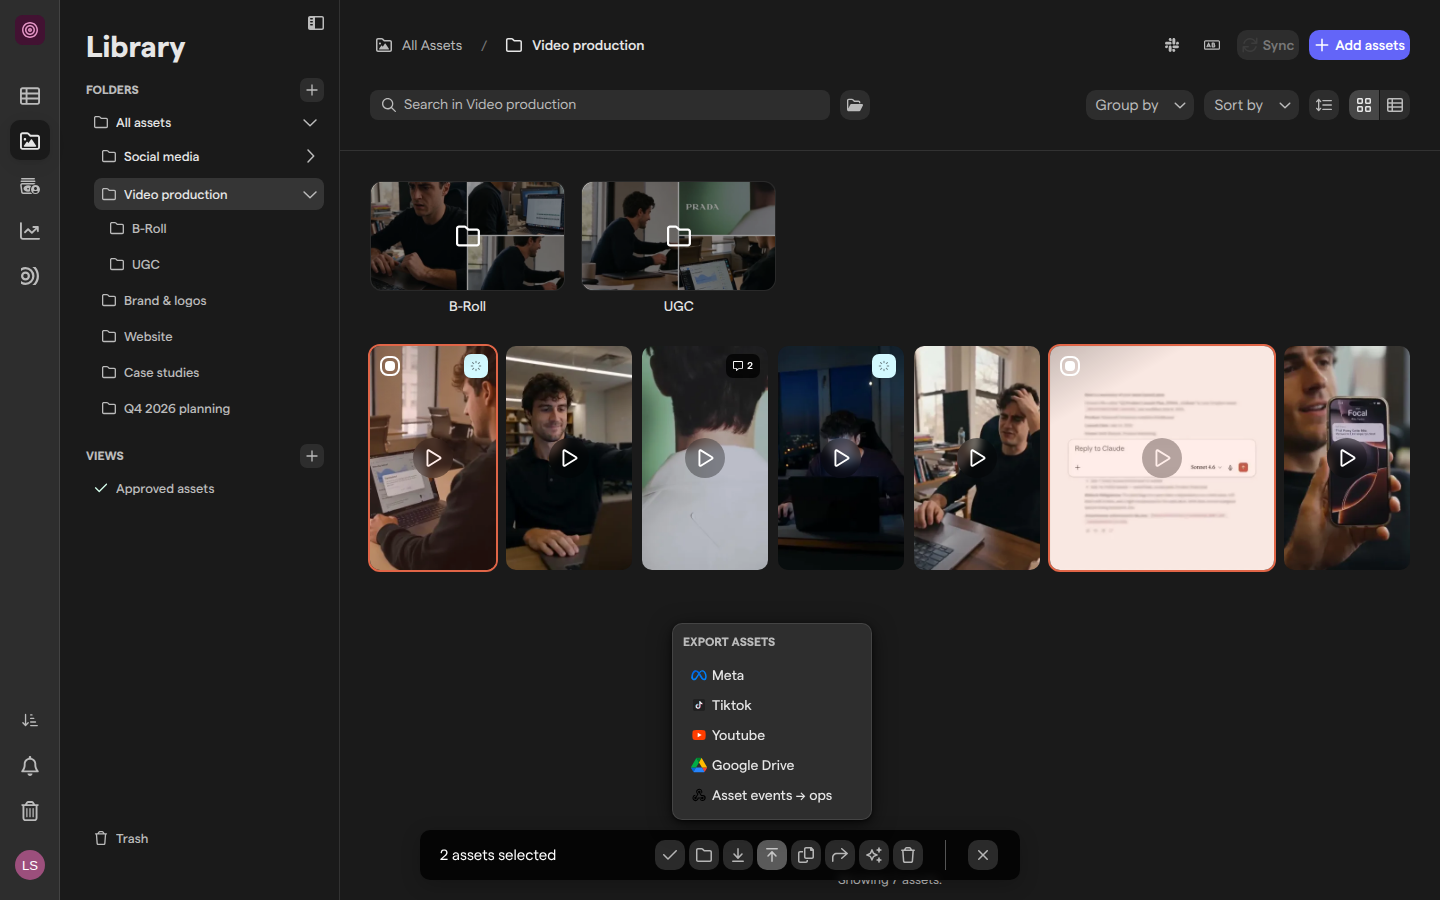Open the table view in left rail

pyautogui.click(x=30, y=96)
